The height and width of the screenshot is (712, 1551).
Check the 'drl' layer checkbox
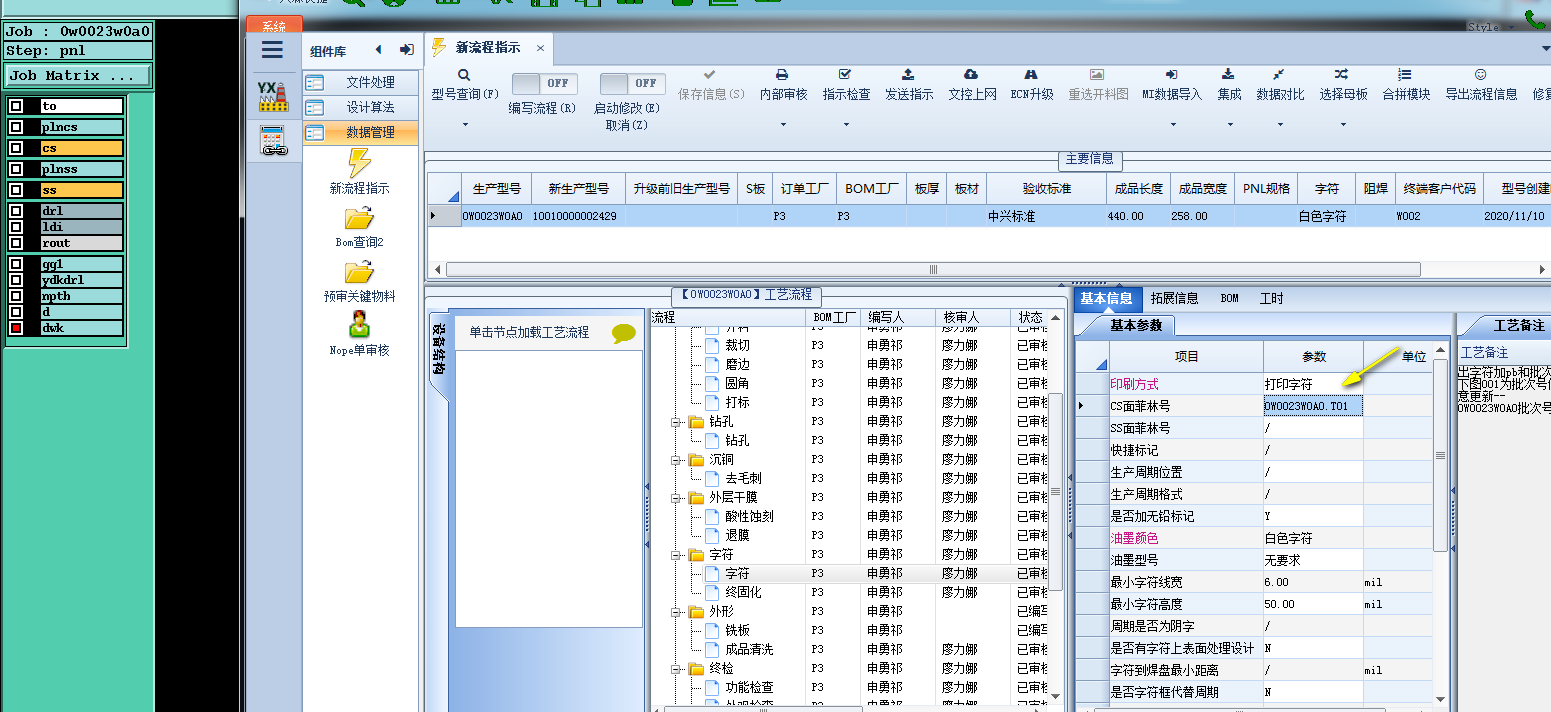pos(16,211)
